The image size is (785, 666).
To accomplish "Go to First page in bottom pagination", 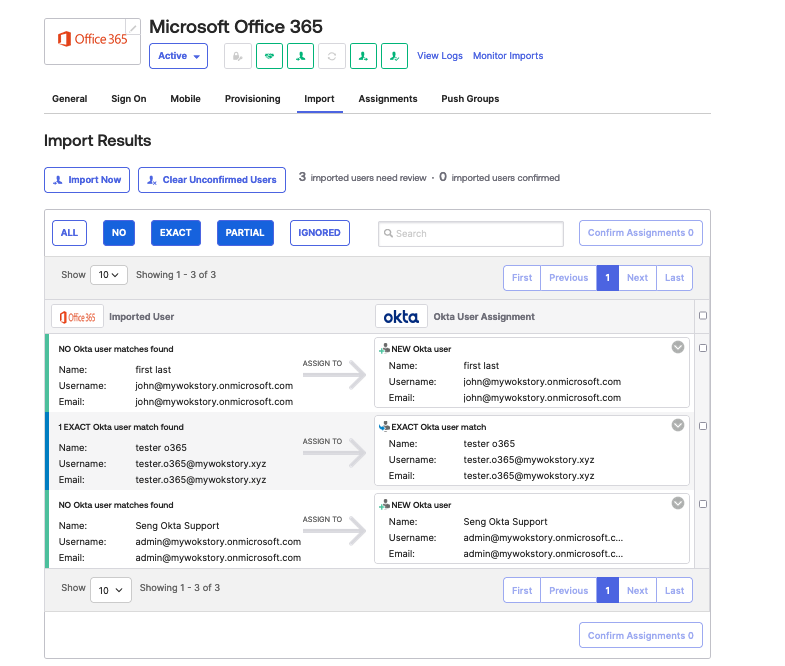I will (x=522, y=590).
